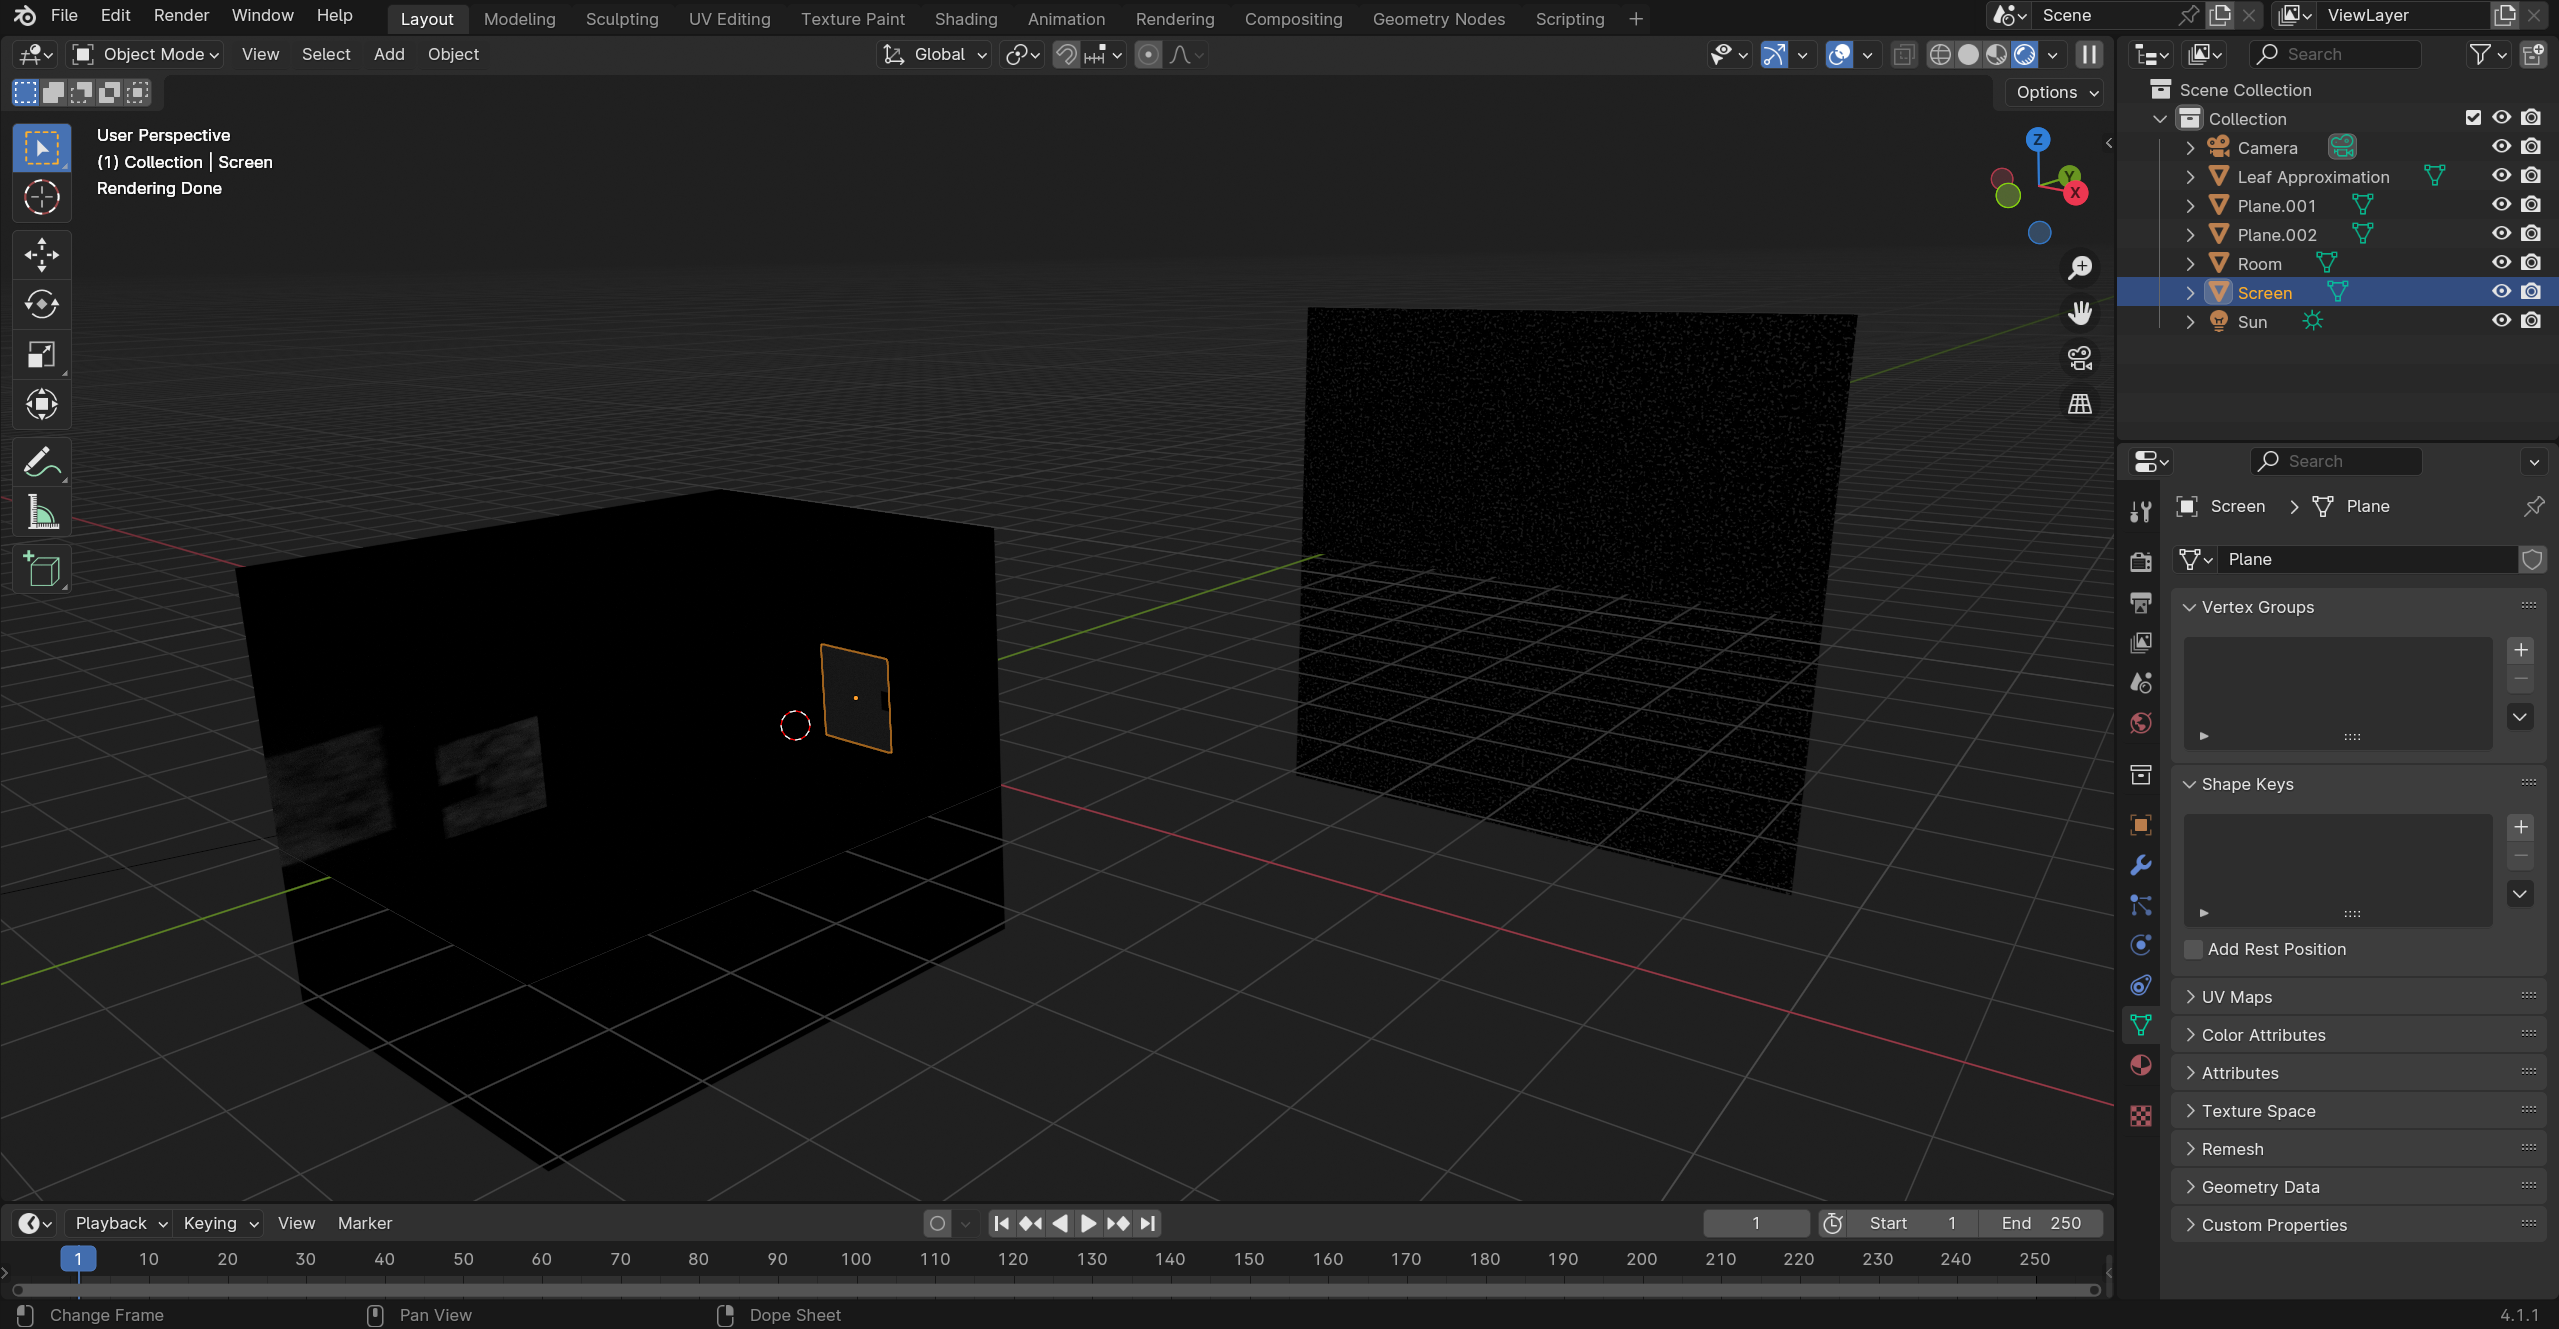
Task: Activate the Transform tool
Action: coord(41,404)
